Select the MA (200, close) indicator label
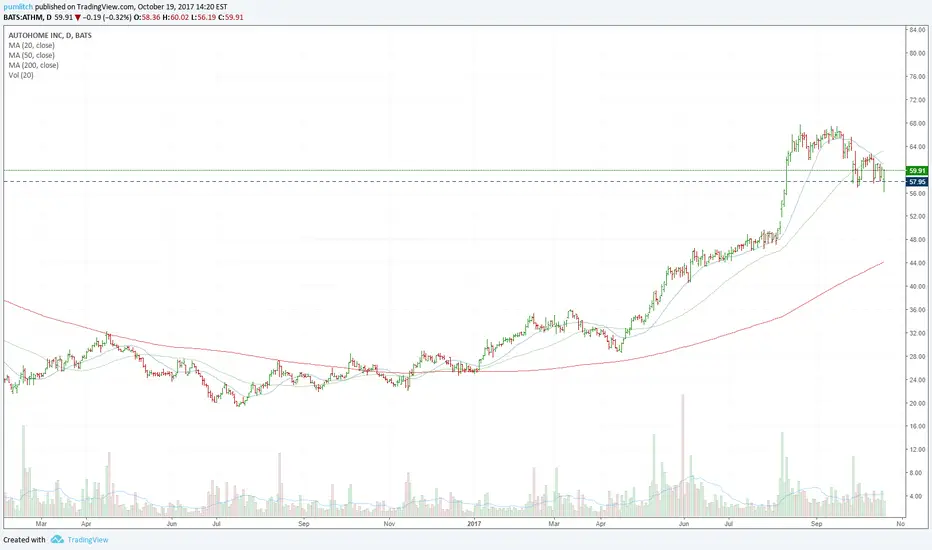 (x=33, y=65)
